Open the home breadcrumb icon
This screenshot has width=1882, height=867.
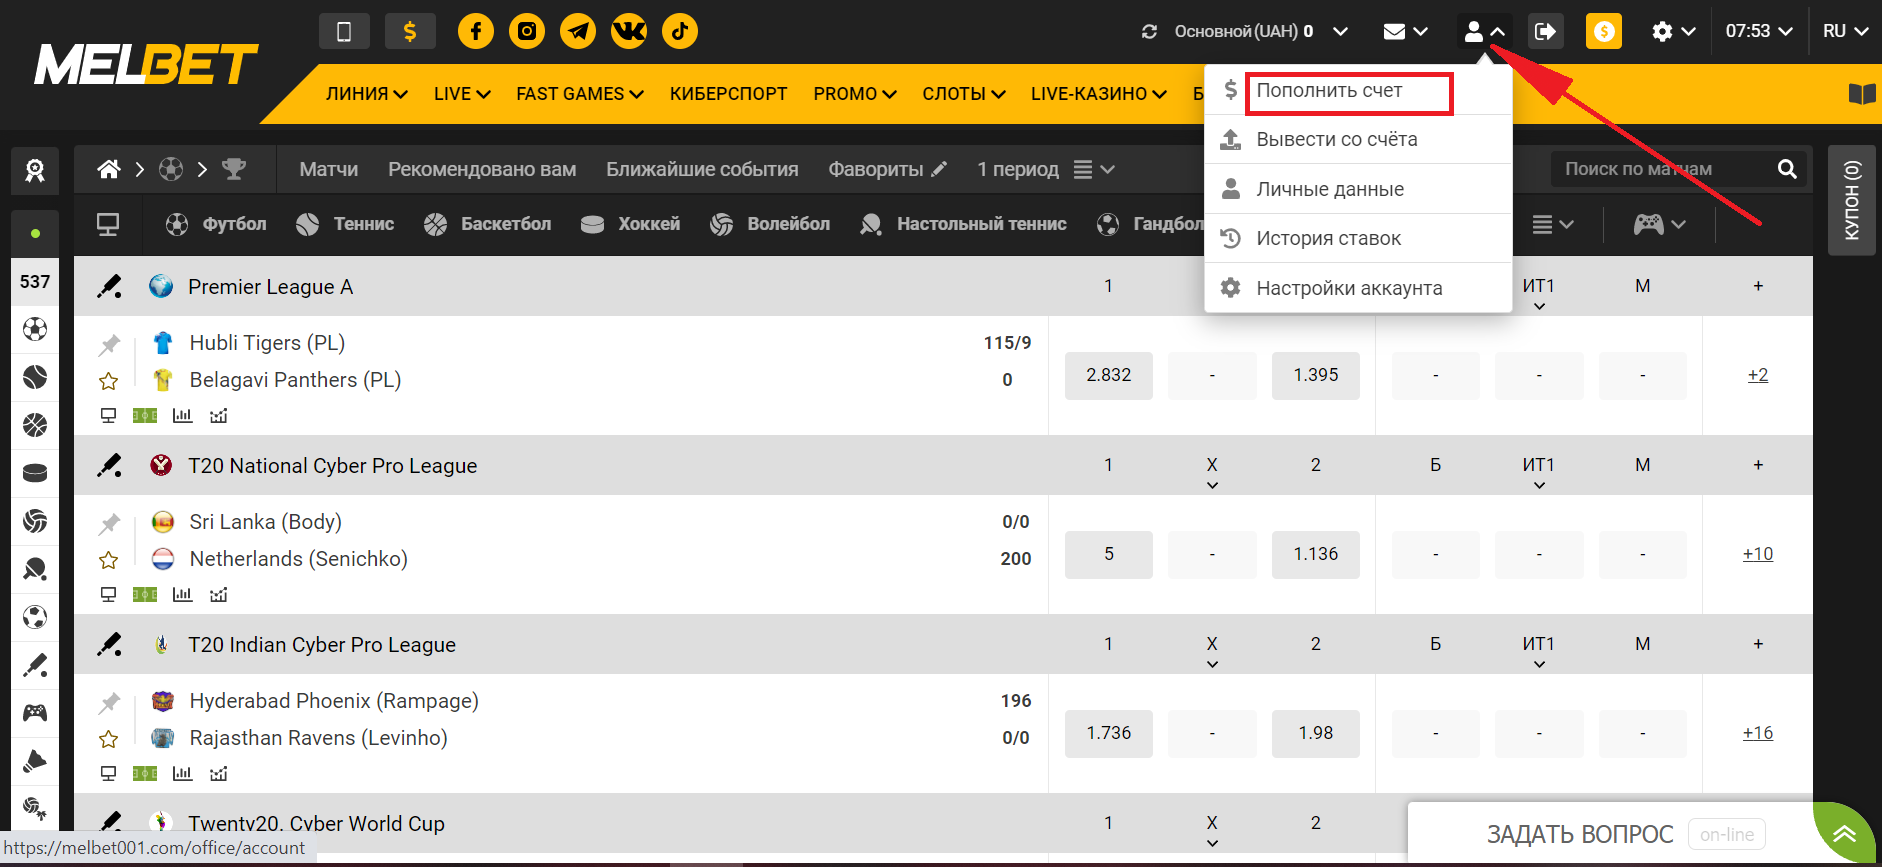(x=109, y=169)
